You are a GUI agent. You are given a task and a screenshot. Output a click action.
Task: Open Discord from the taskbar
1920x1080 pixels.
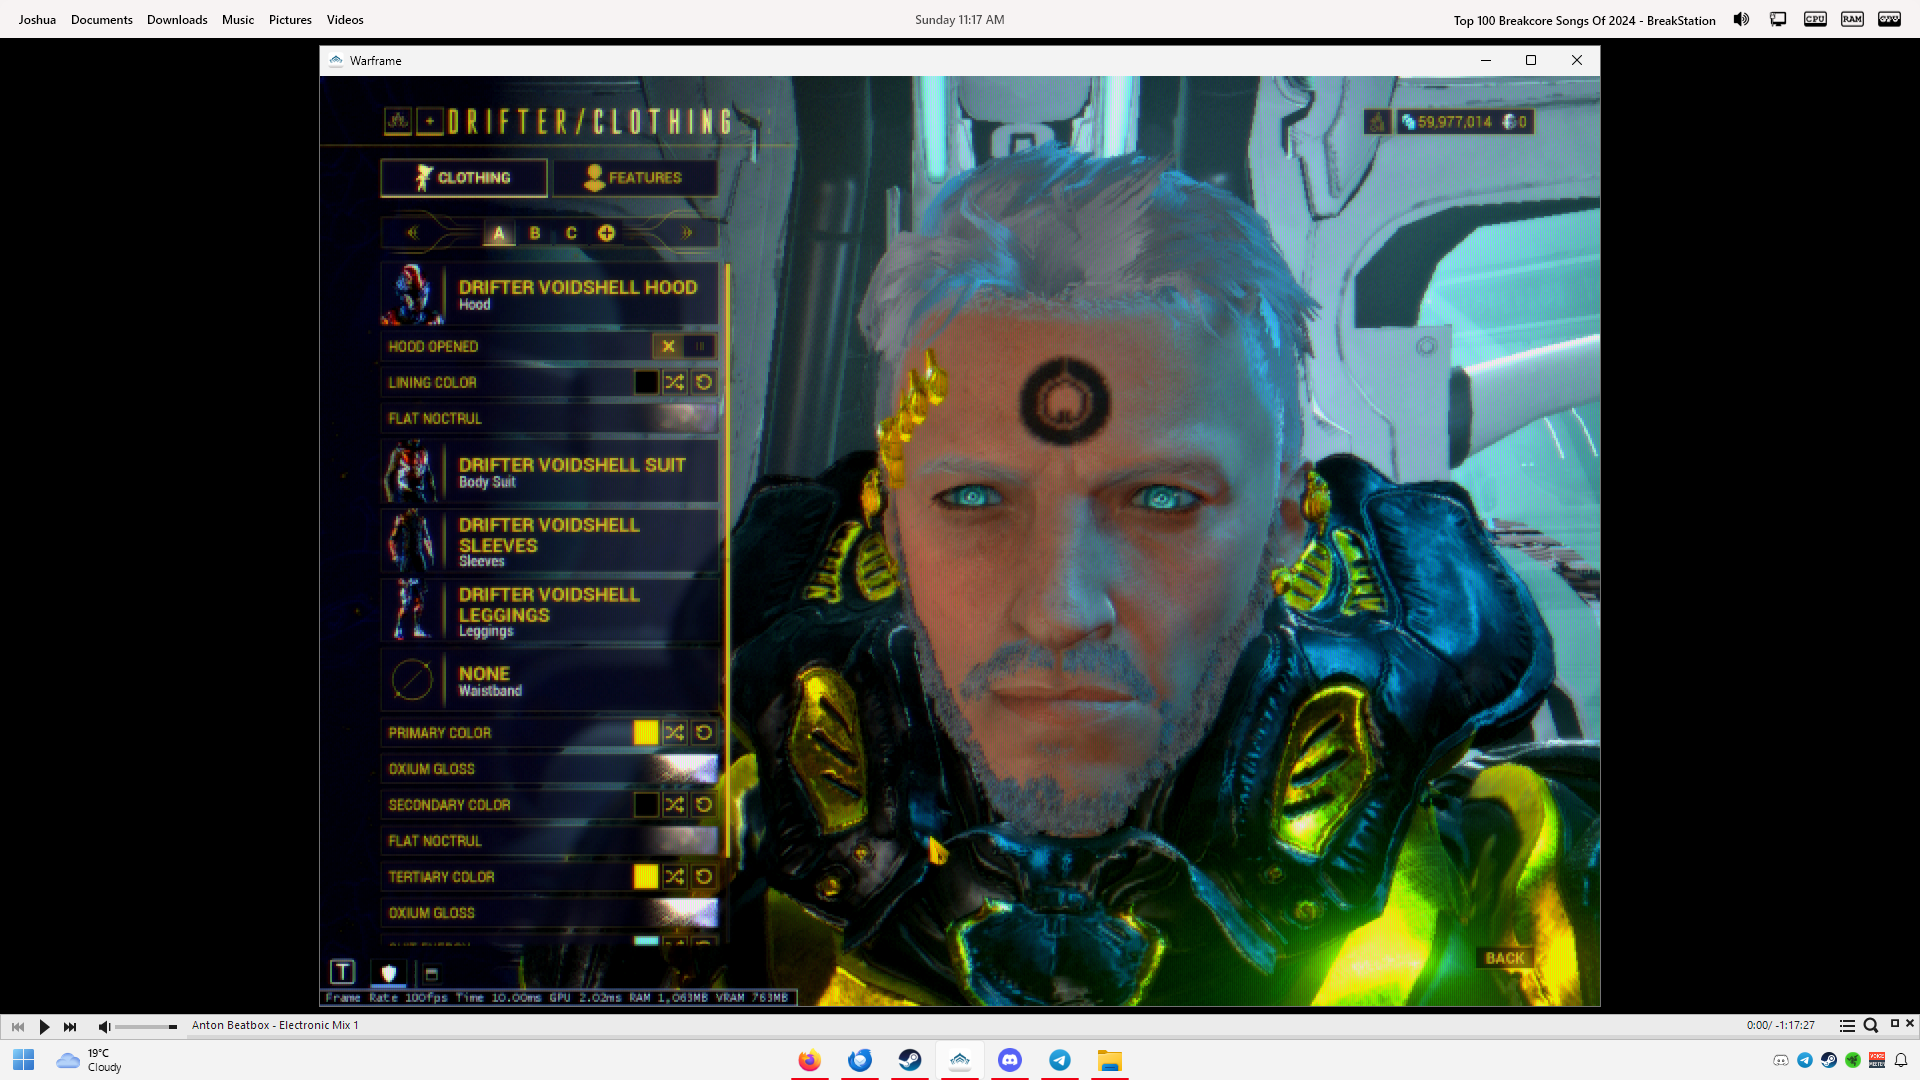[1010, 1060]
